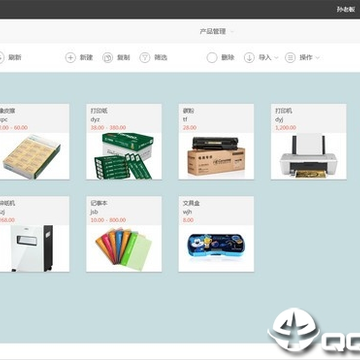360x360 pixels.
Task: Click the 刷新 label
Action: 15,58
